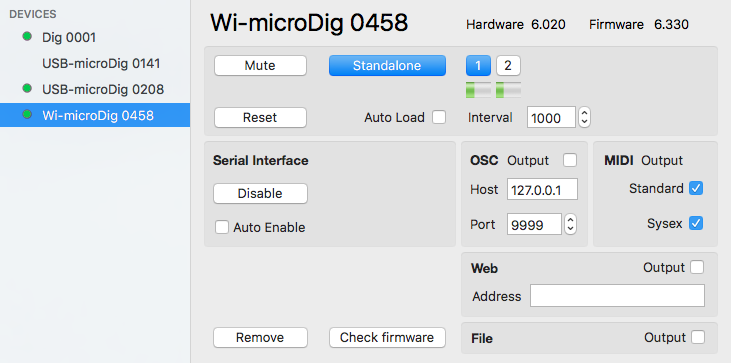Click the level indicator under slot 2
The height and width of the screenshot is (363, 731).
[x=508, y=89]
